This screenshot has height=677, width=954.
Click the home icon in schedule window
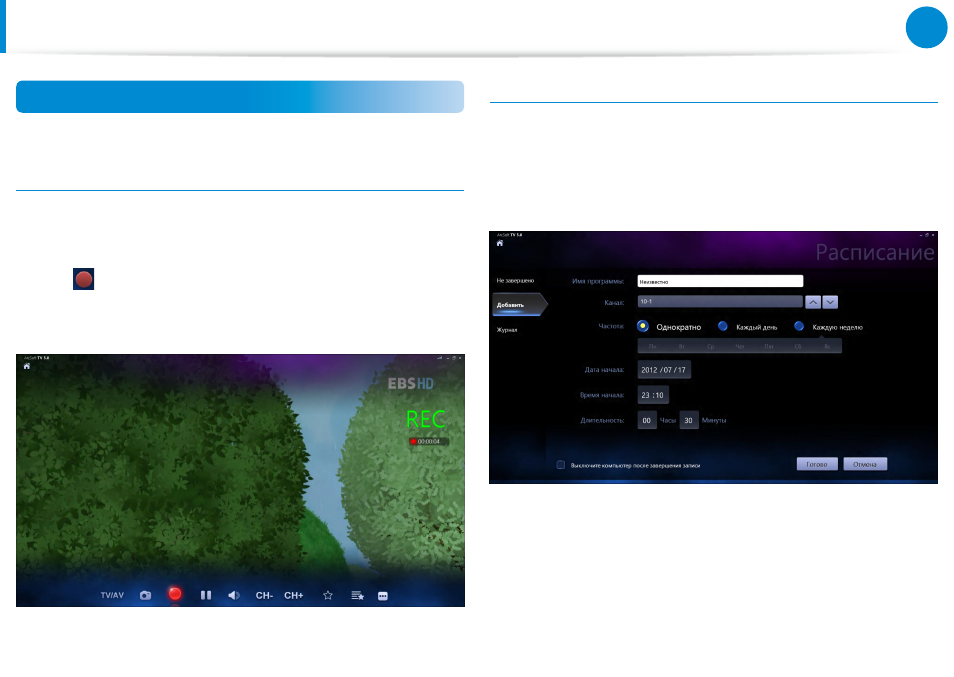[x=500, y=243]
